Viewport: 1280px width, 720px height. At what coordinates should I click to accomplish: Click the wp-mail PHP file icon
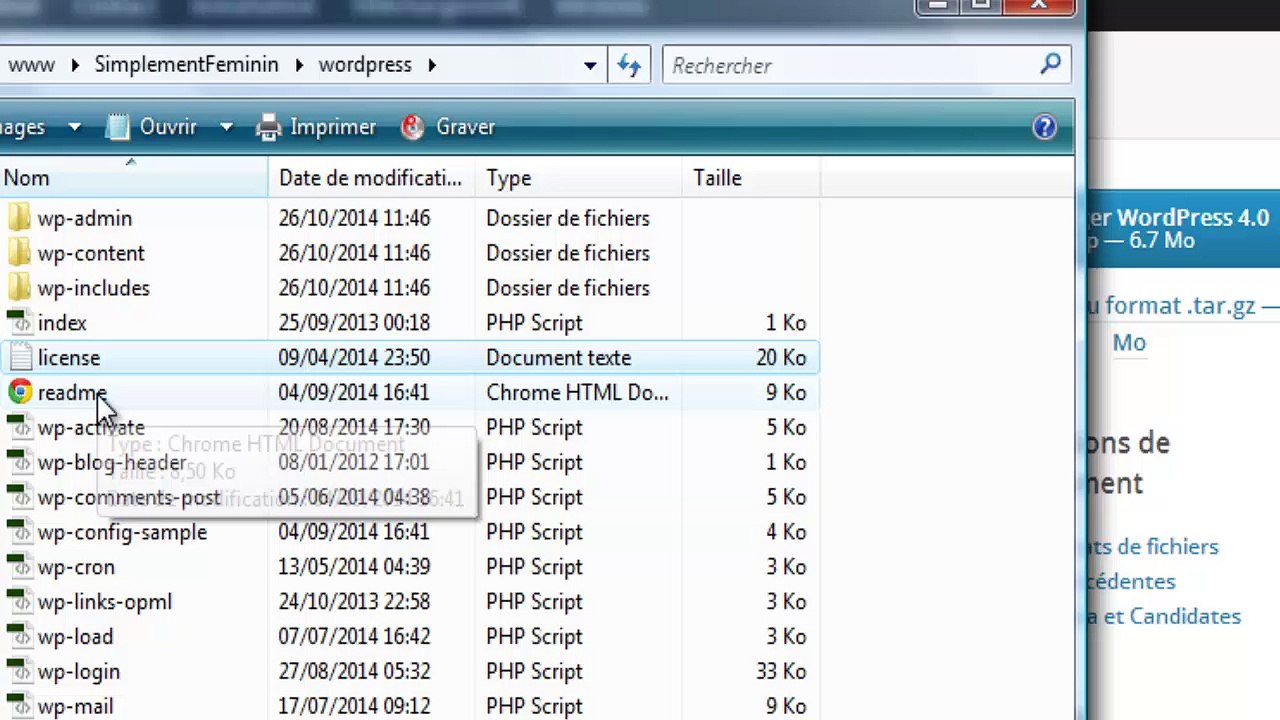coord(19,707)
